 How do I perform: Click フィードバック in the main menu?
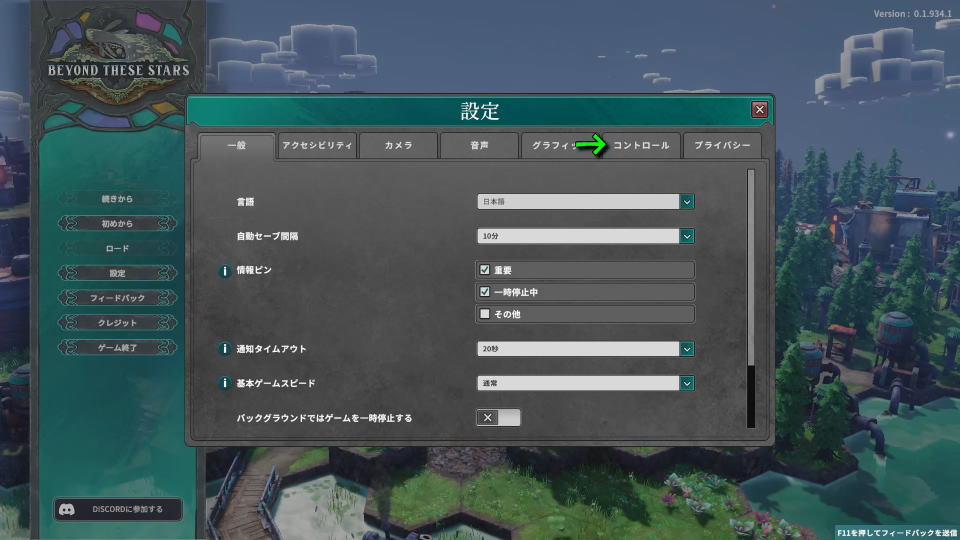click(x=117, y=298)
